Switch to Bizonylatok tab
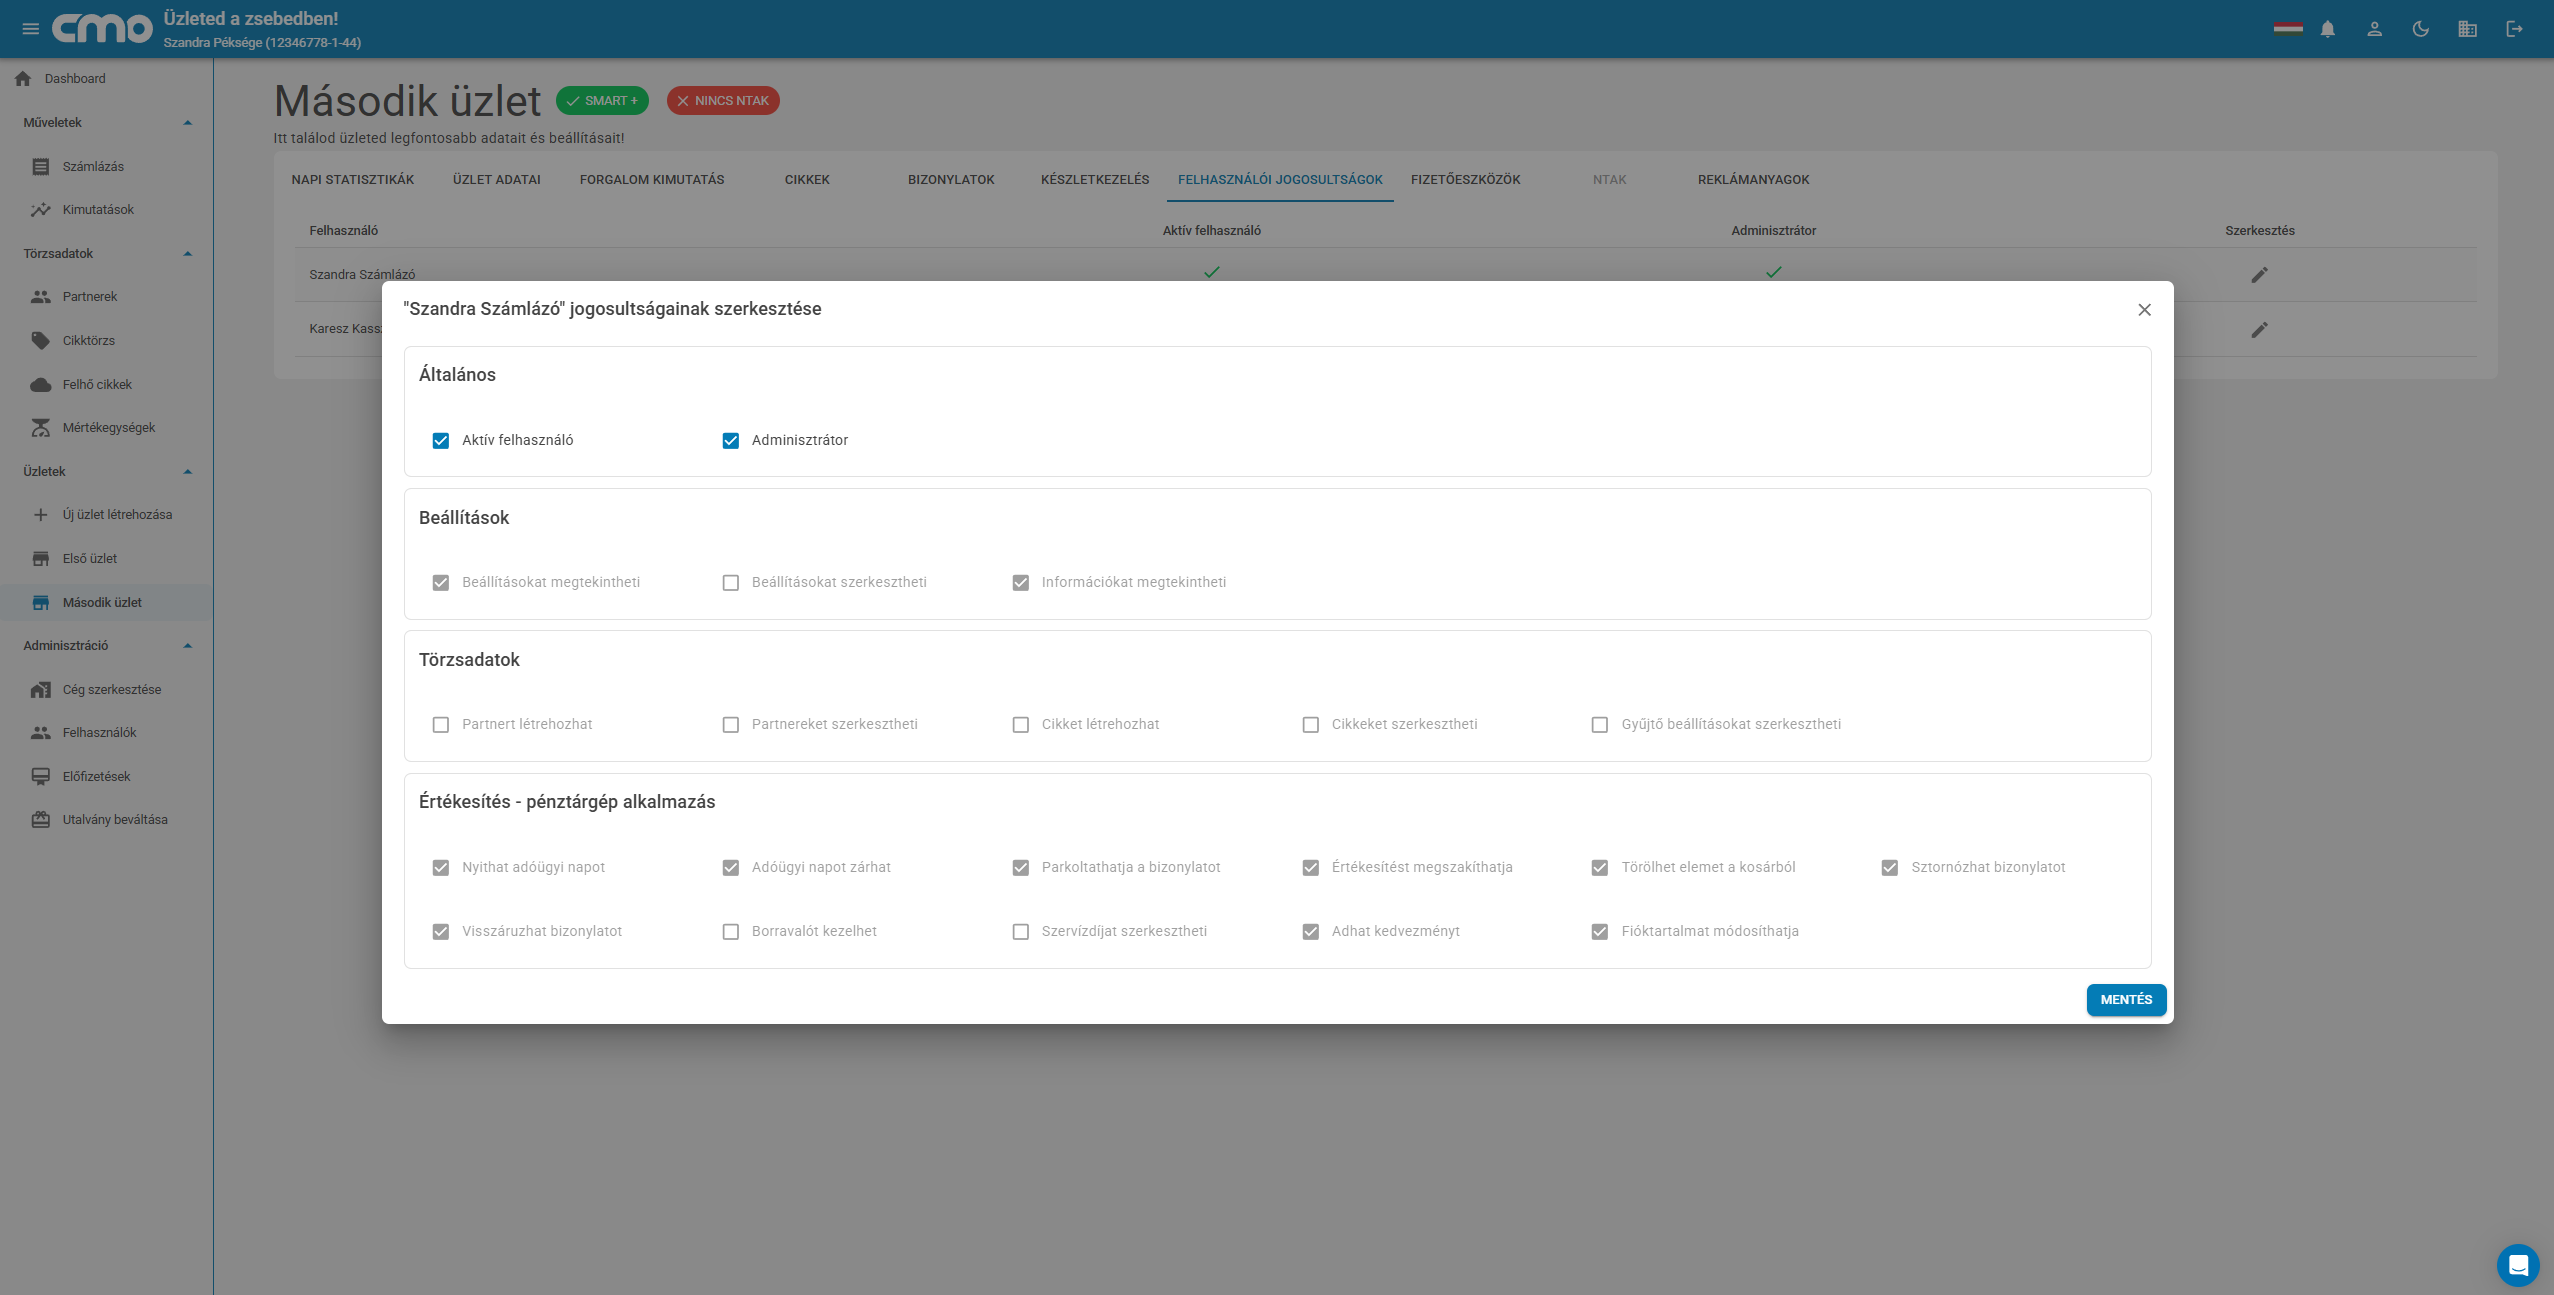The height and width of the screenshot is (1295, 2554). point(951,180)
